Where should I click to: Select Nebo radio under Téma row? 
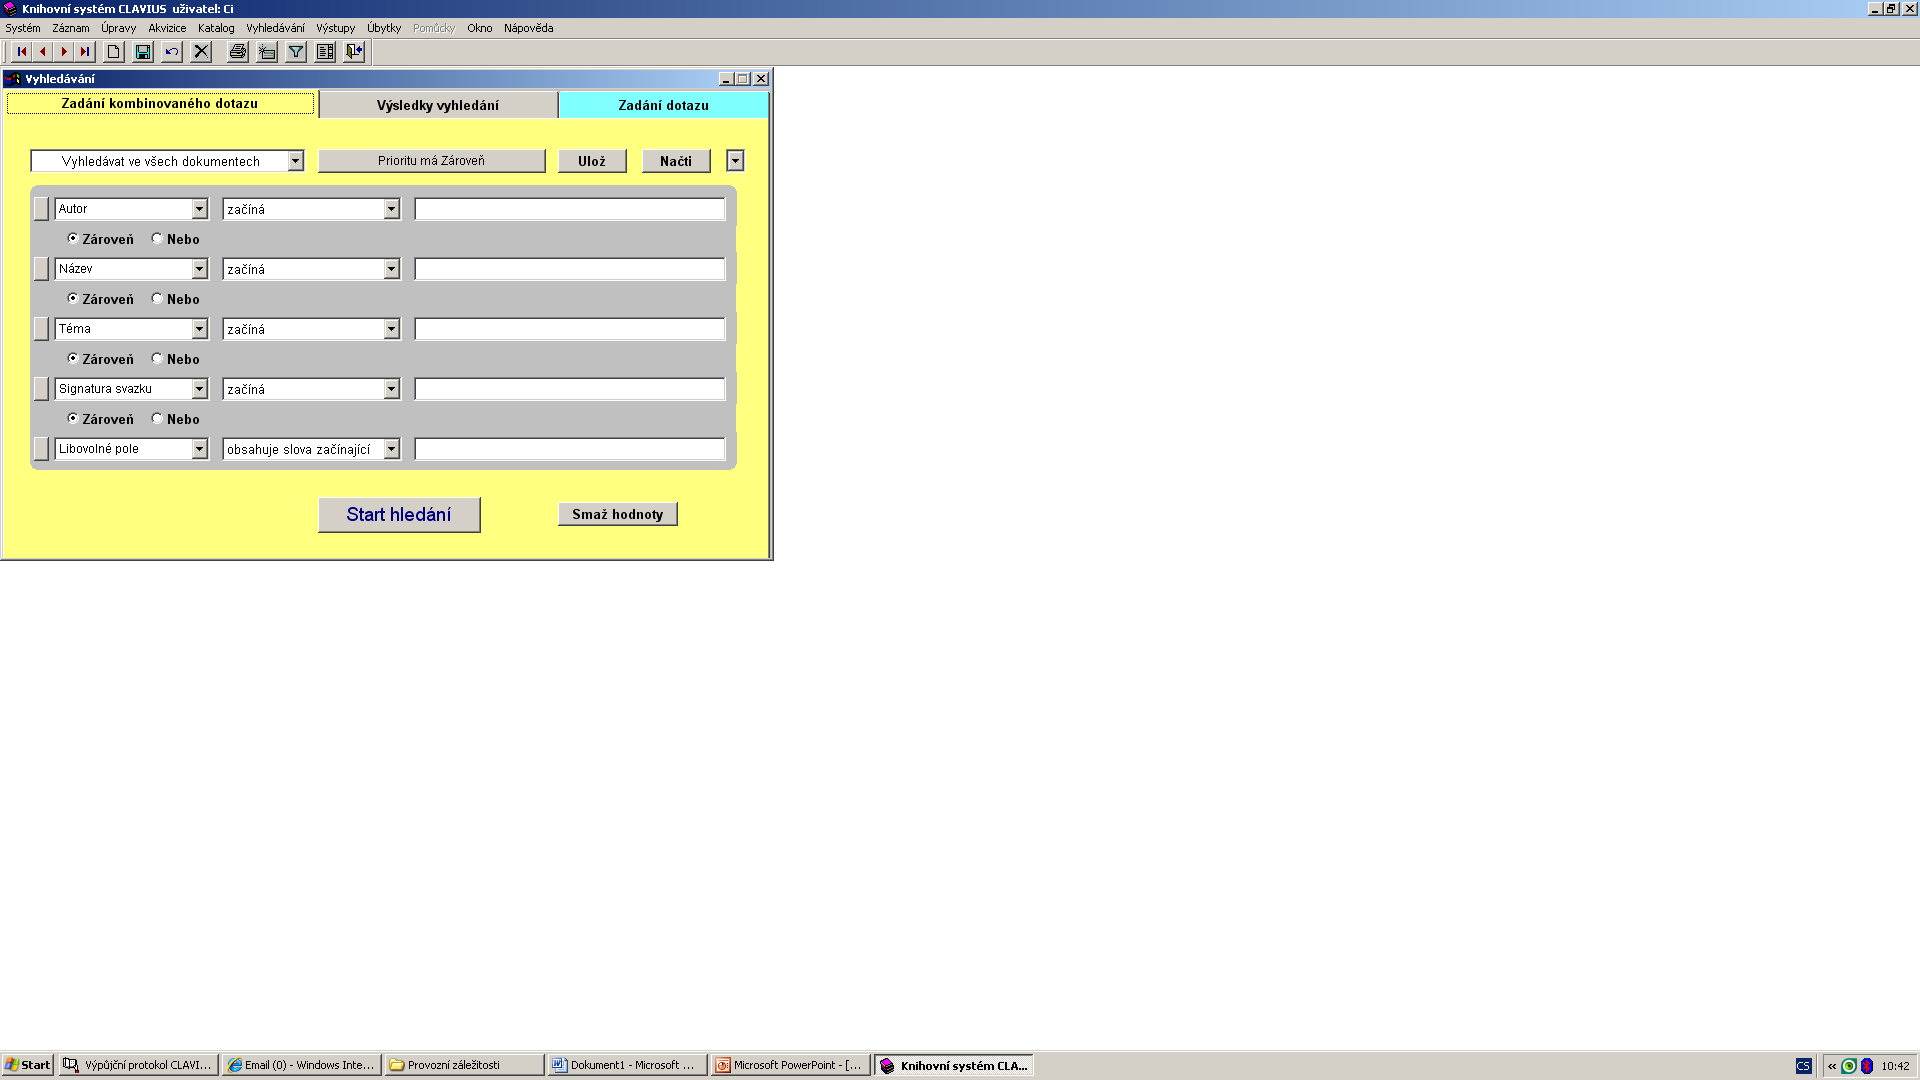(157, 359)
